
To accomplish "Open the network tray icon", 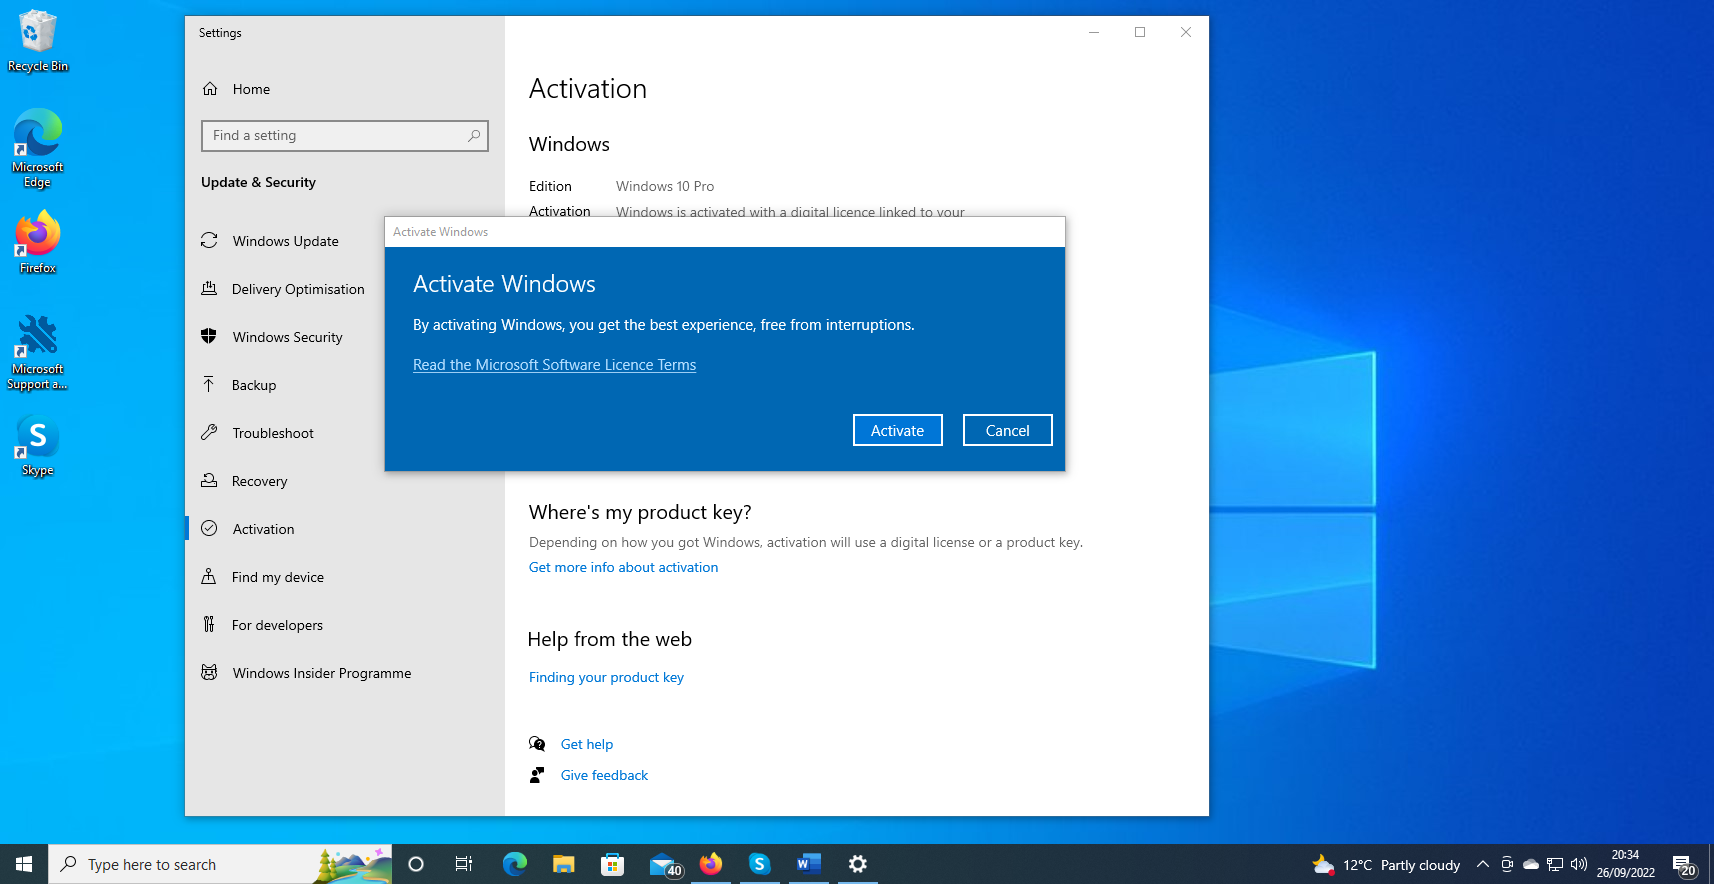I will (x=1555, y=864).
